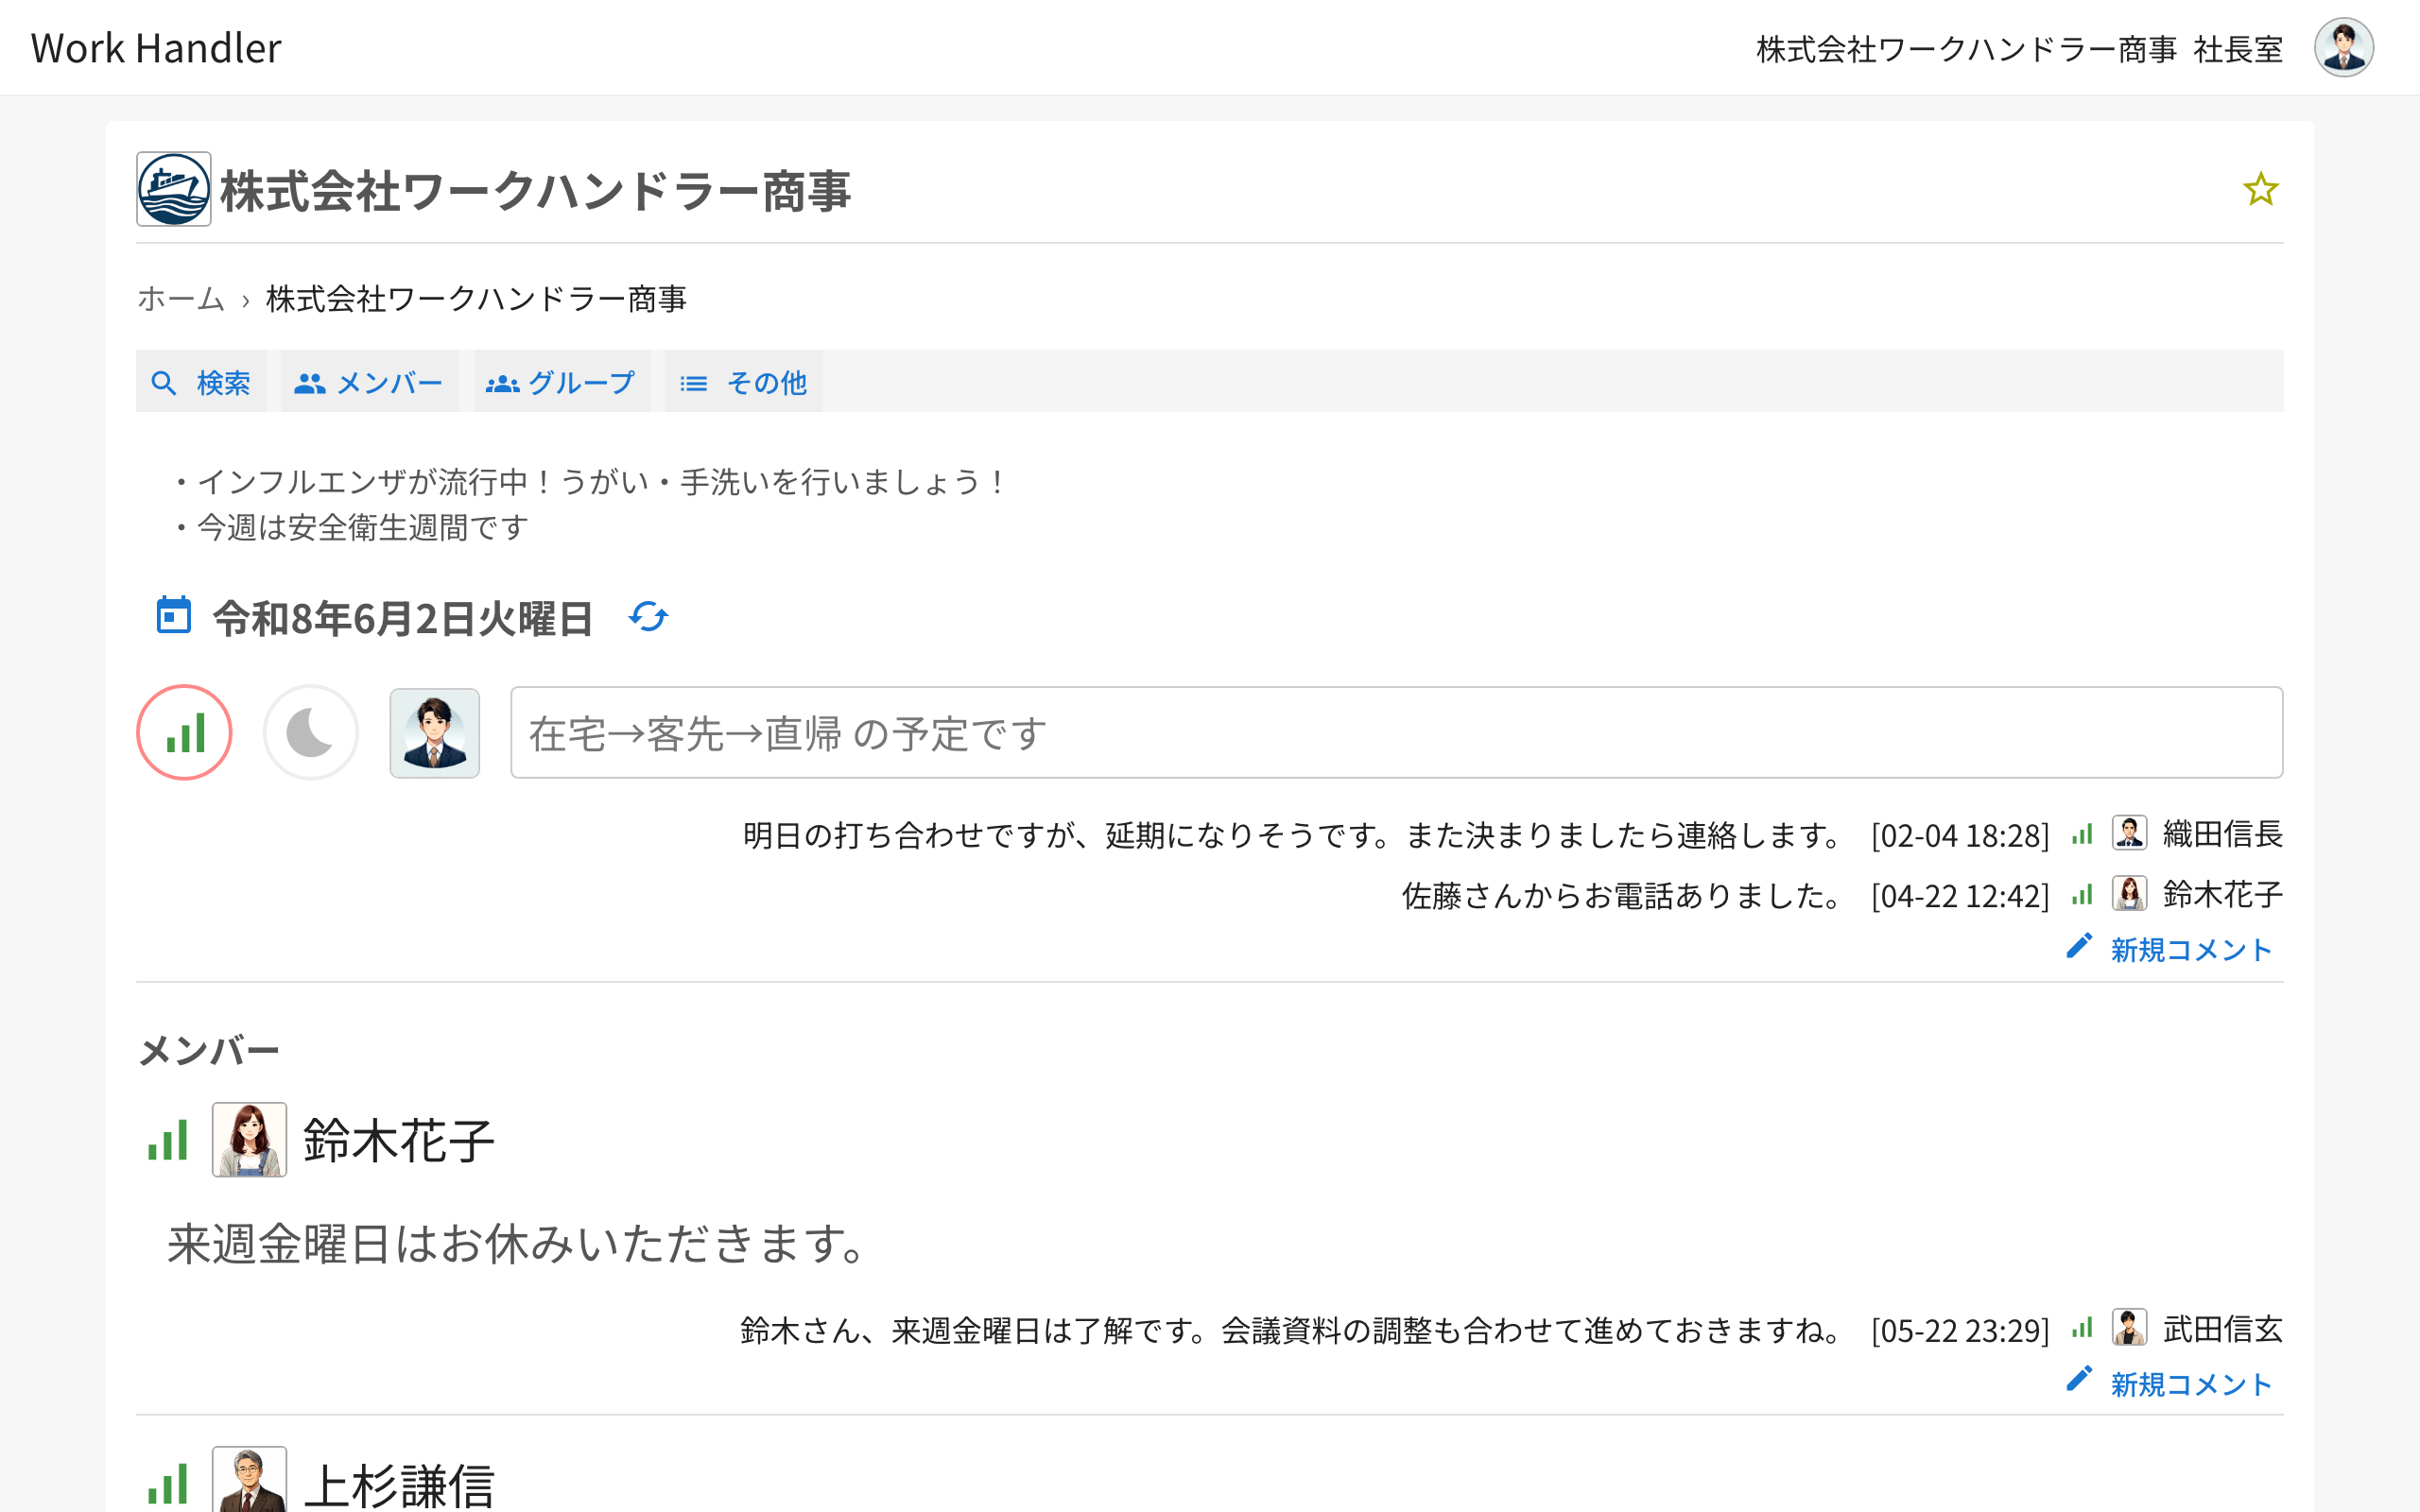Open the メンバー tab

click(370, 382)
